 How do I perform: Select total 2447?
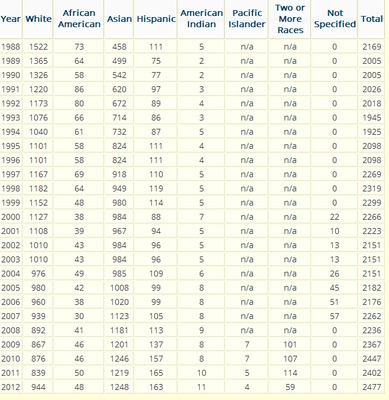372,359
